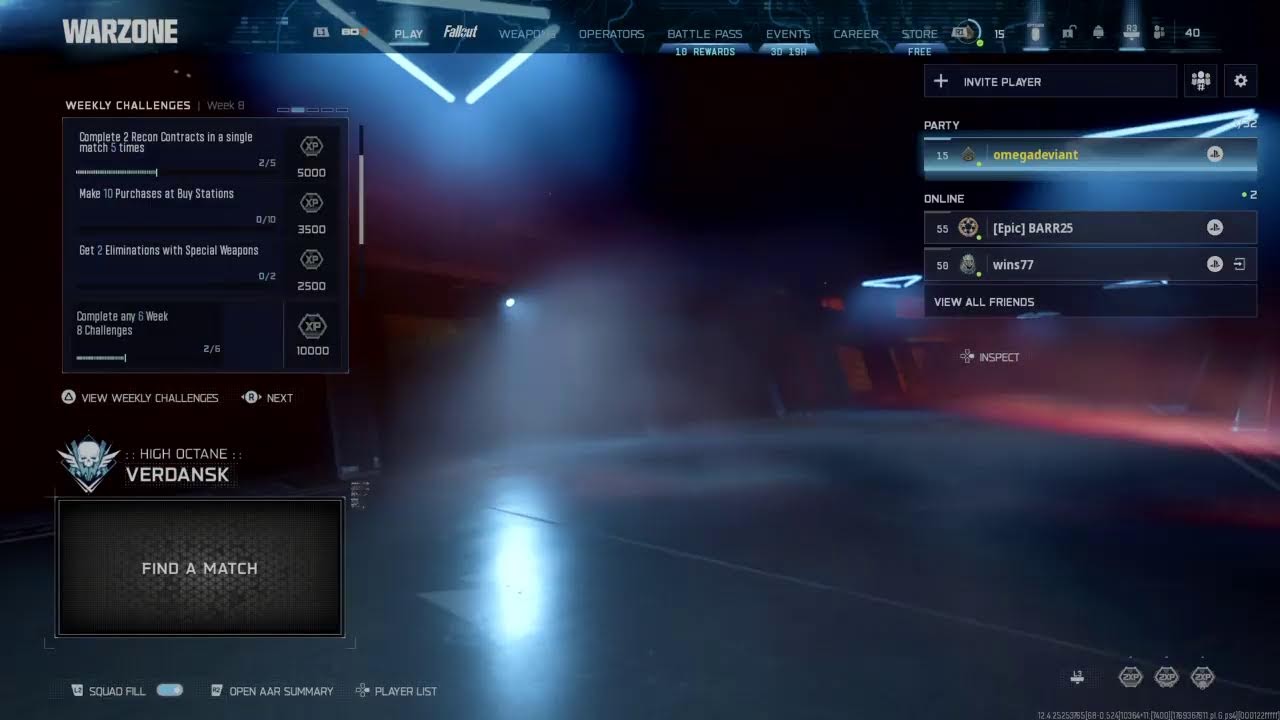This screenshot has width=1280, height=720.
Task: Click the triangle button icon for weekly challenges
Action: (x=68, y=397)
